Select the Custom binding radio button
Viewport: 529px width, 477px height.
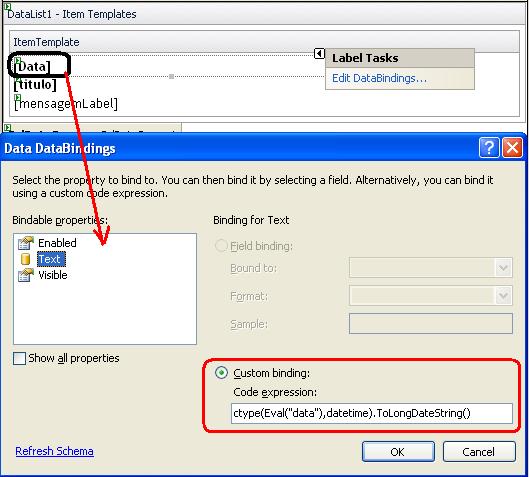coord(221,373)
